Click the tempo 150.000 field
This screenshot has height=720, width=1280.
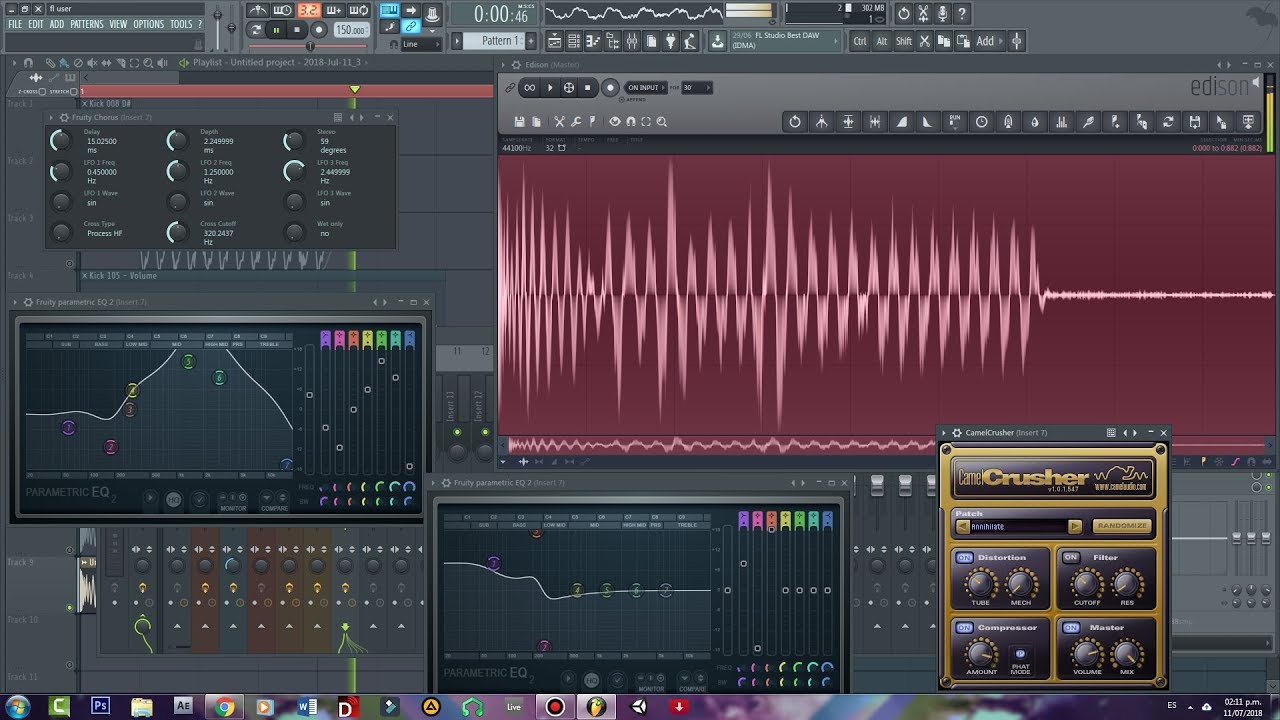(x=350, y=30)
